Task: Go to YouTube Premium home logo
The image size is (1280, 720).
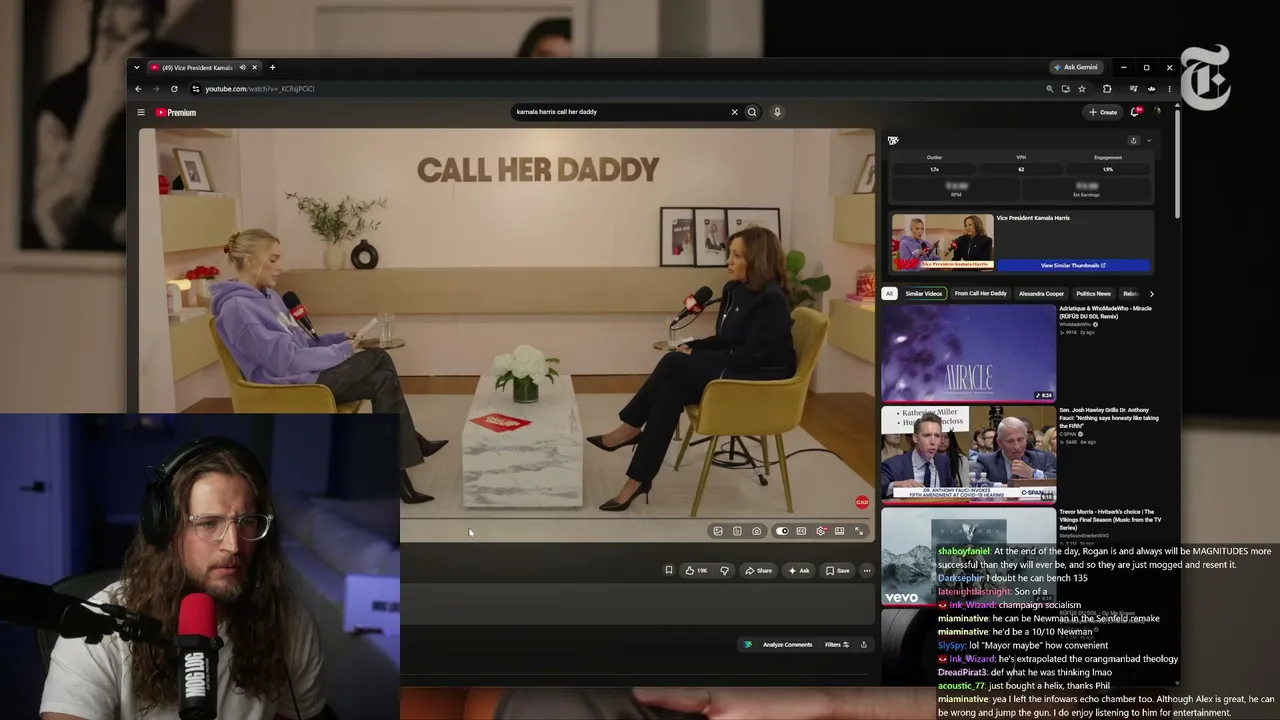Action: point(176,112)
